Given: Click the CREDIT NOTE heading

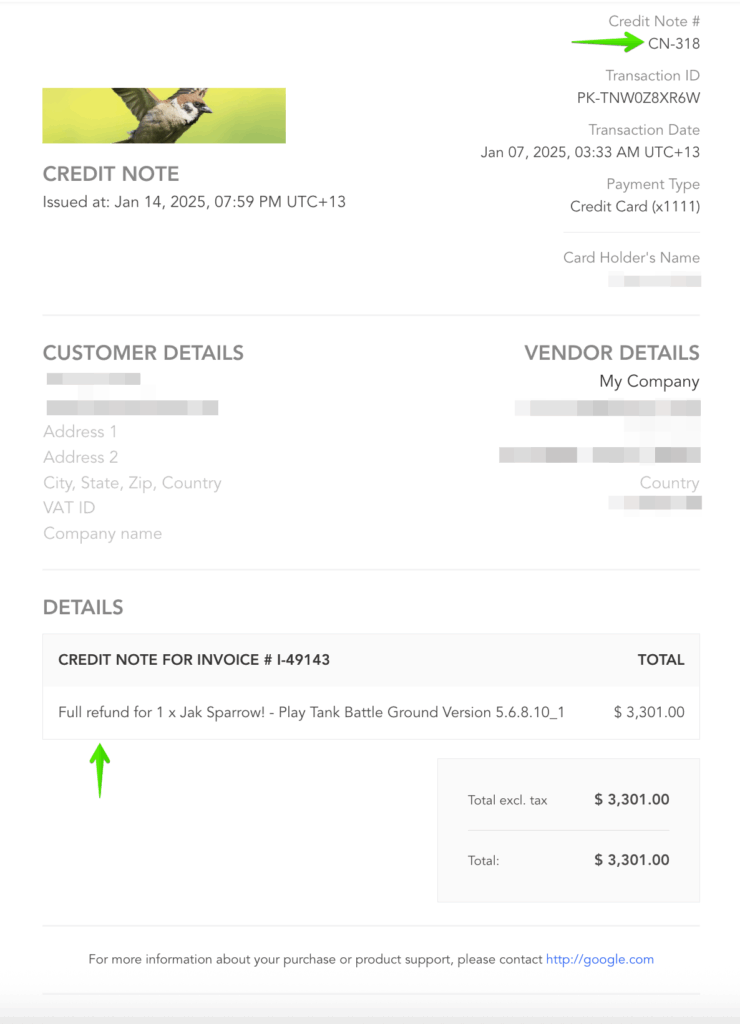Looking at the screenshot, I should (111, 174).
